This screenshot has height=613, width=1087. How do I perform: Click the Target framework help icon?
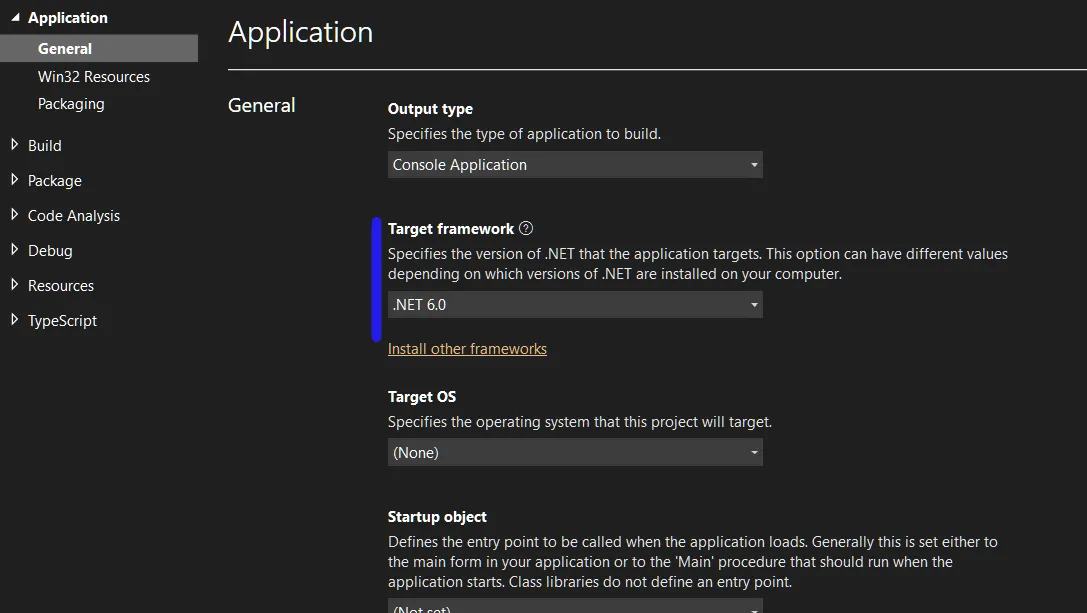pyautogui.click(x=526, y=229)
